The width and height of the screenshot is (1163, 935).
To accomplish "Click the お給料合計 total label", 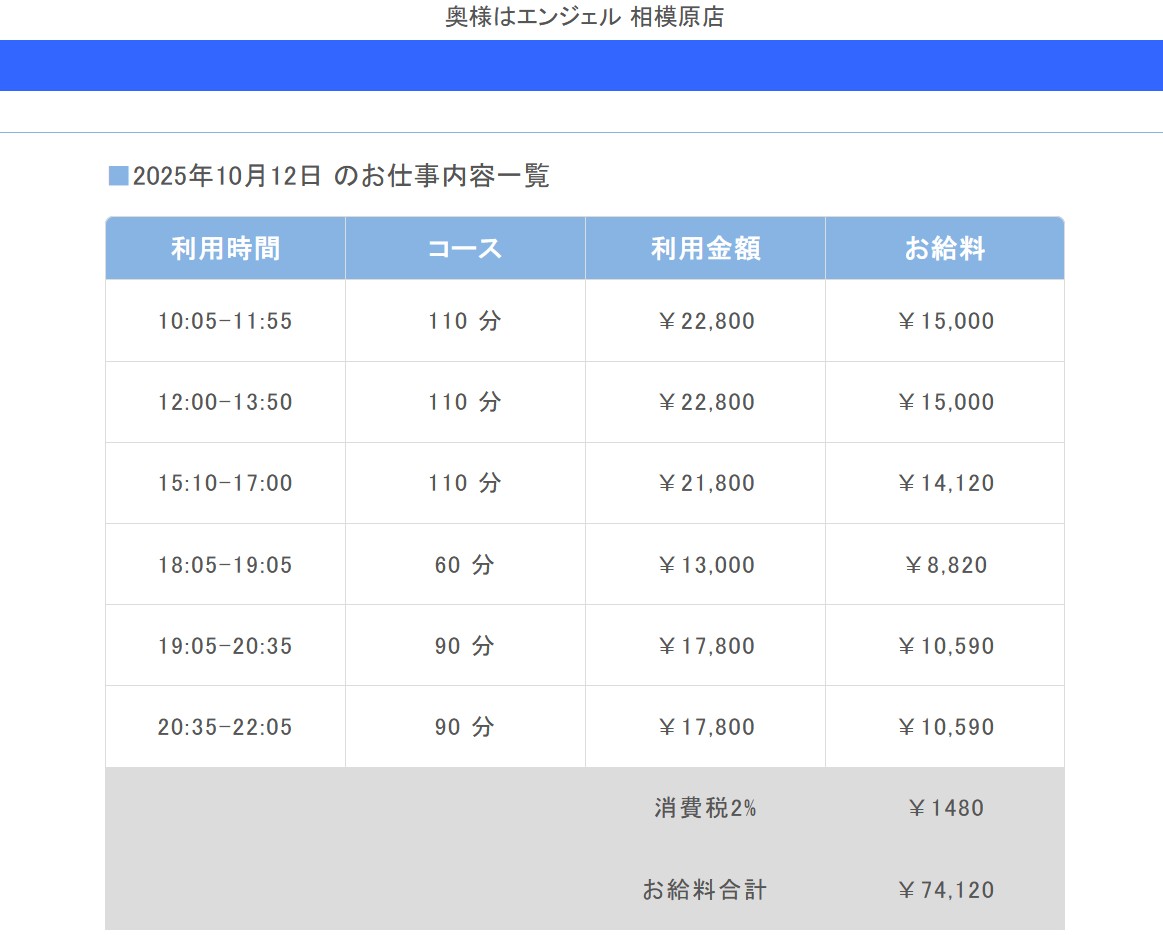I will (x=705, y=889).
